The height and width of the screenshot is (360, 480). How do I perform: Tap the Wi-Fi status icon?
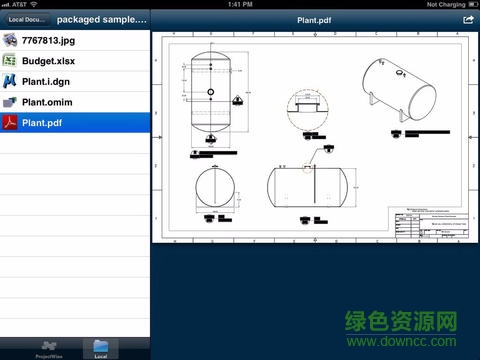coord(34,4)
